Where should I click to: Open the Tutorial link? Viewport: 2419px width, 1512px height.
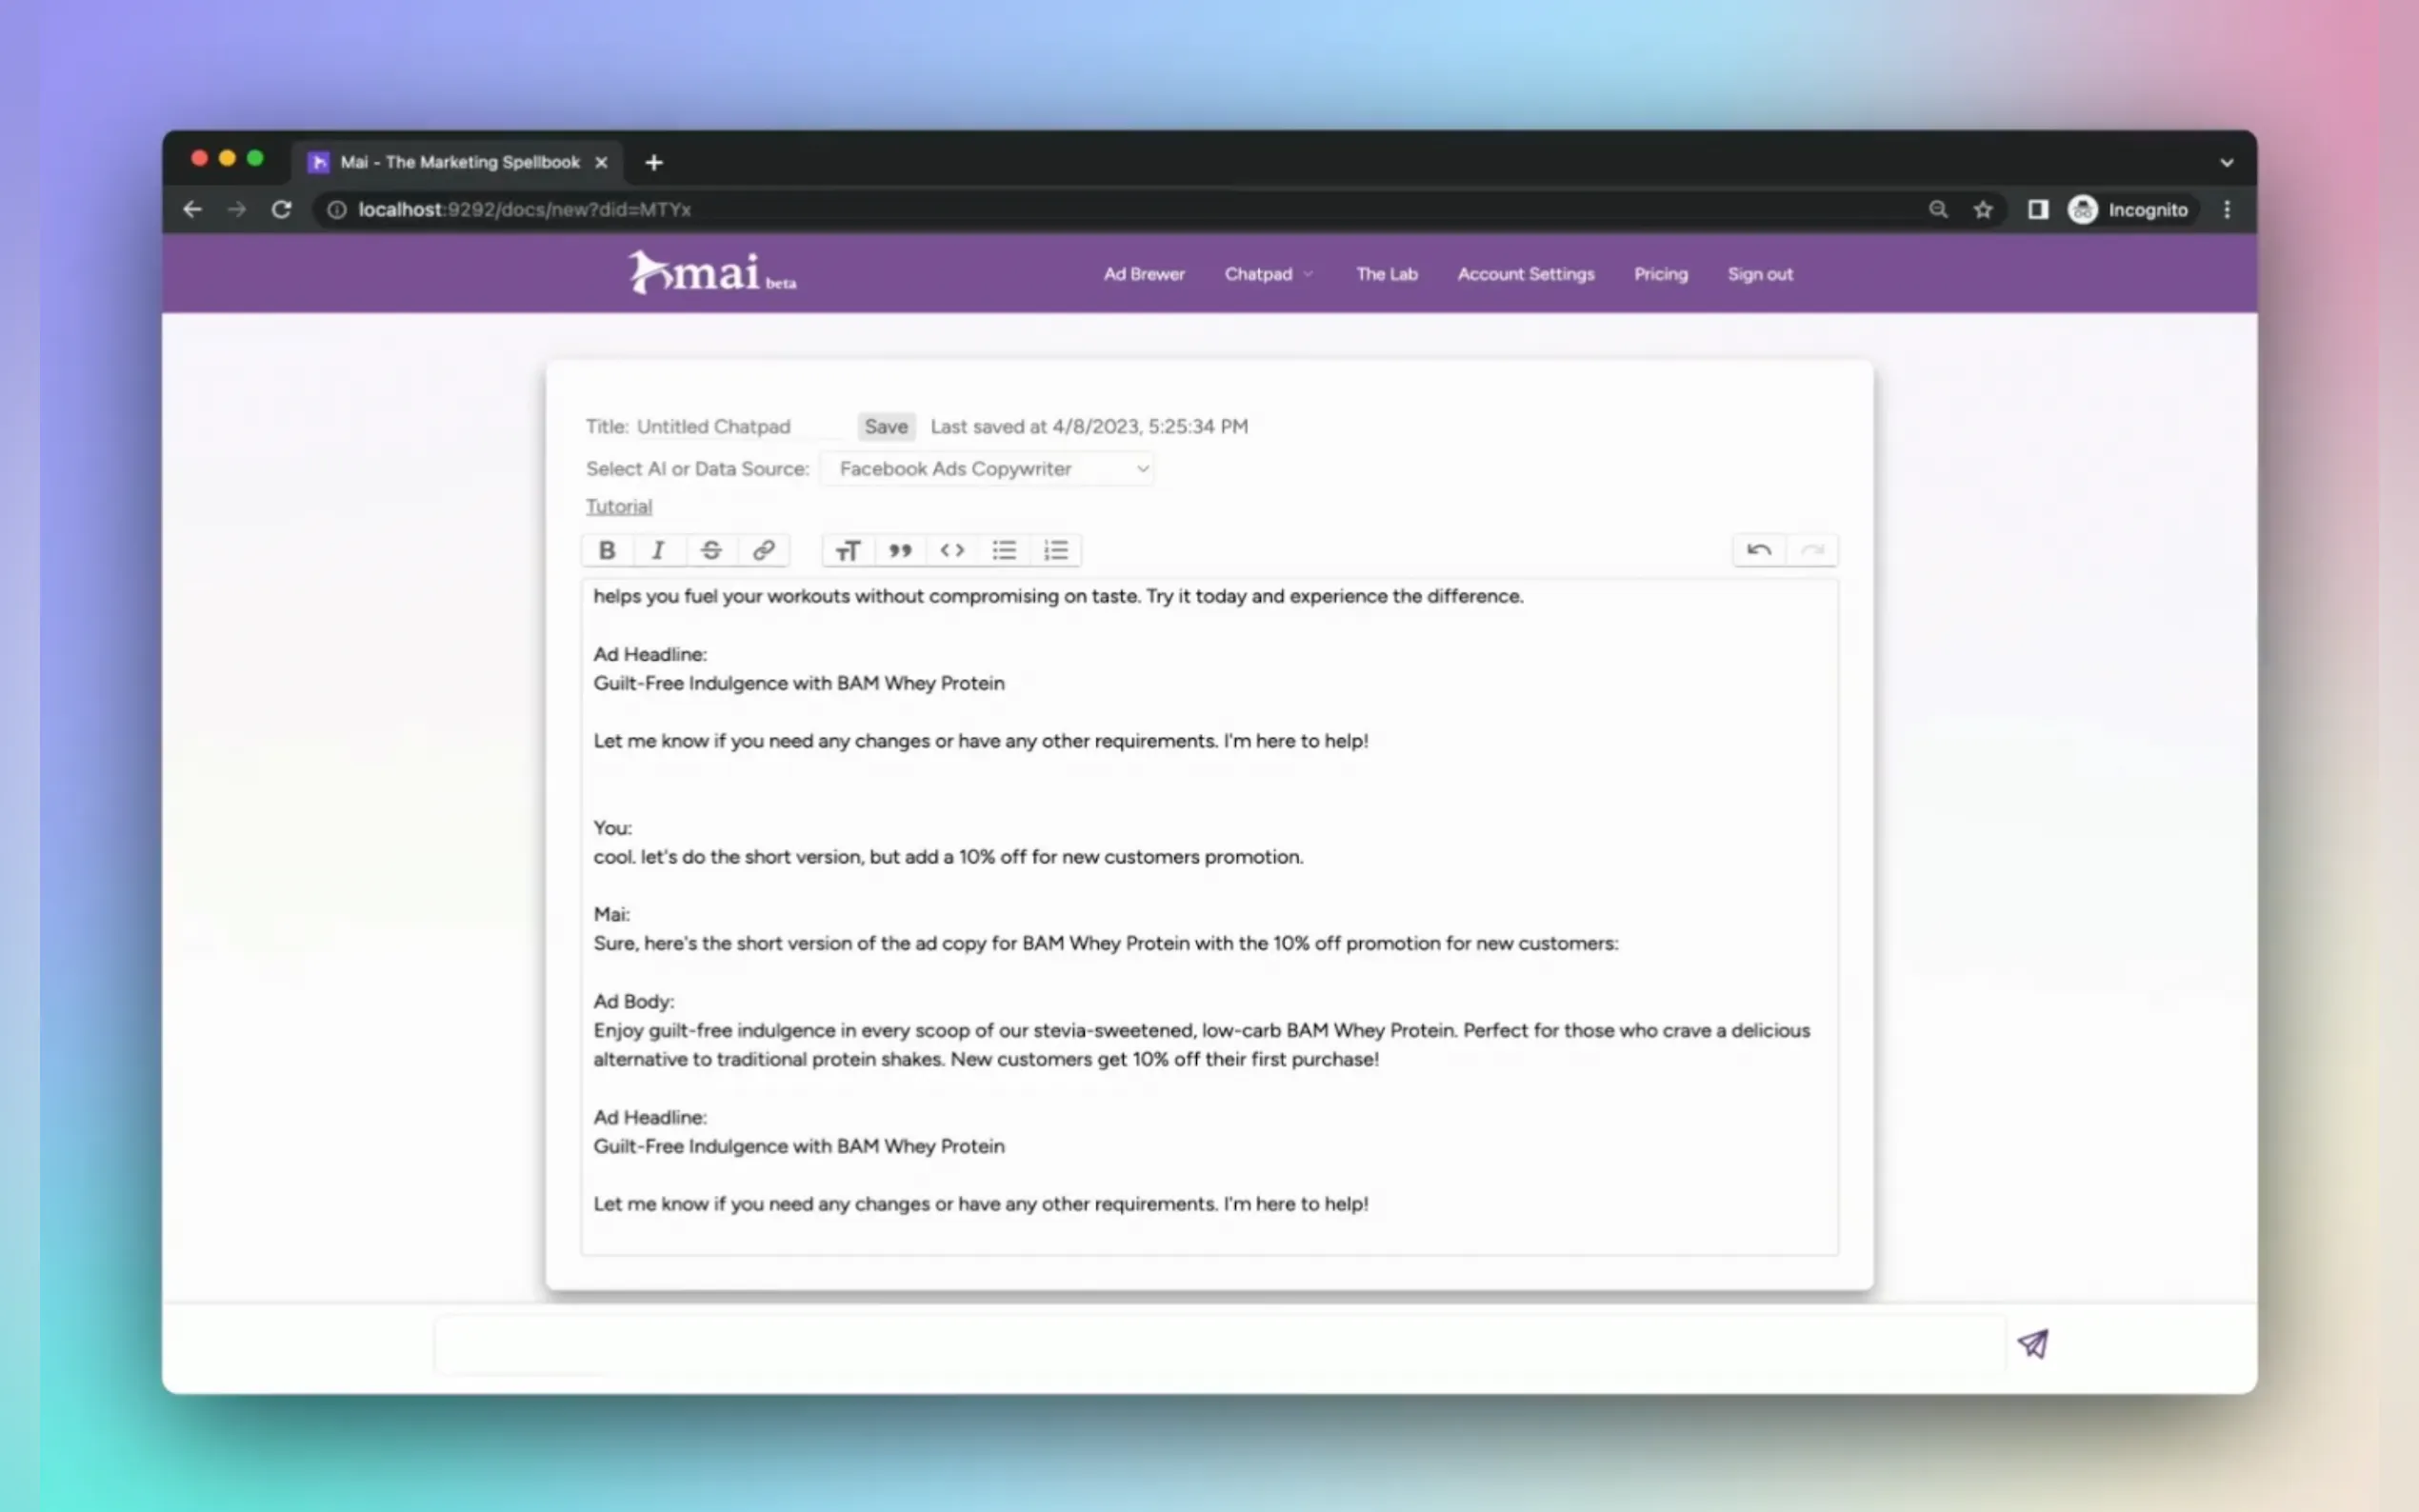point(618,507)
